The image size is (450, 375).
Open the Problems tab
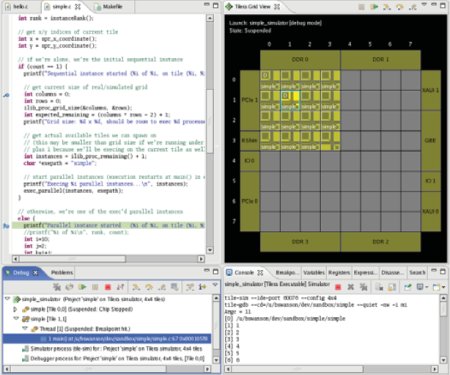click(x=62, y=272)
